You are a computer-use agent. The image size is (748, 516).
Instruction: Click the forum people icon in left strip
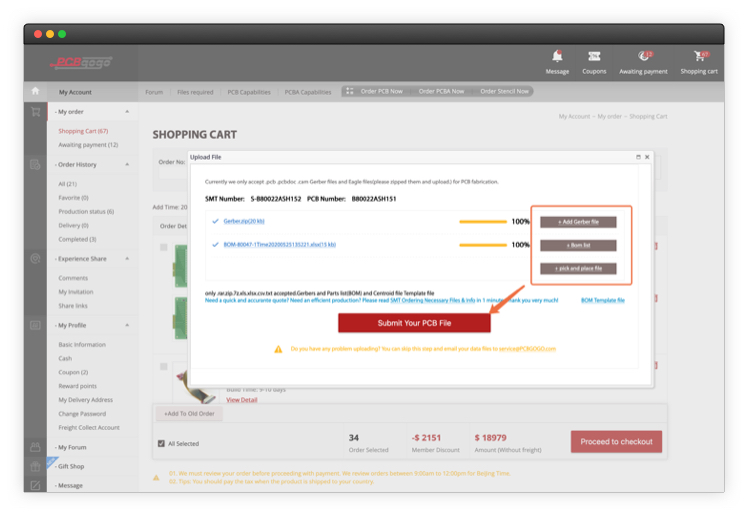point(35,447)
